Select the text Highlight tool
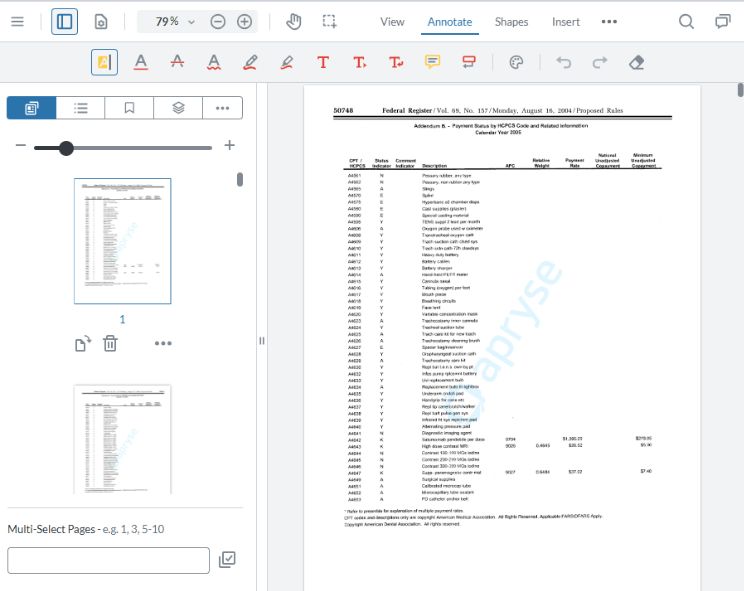744x591 pixels. pyautogui.click(x=104, y=63)
